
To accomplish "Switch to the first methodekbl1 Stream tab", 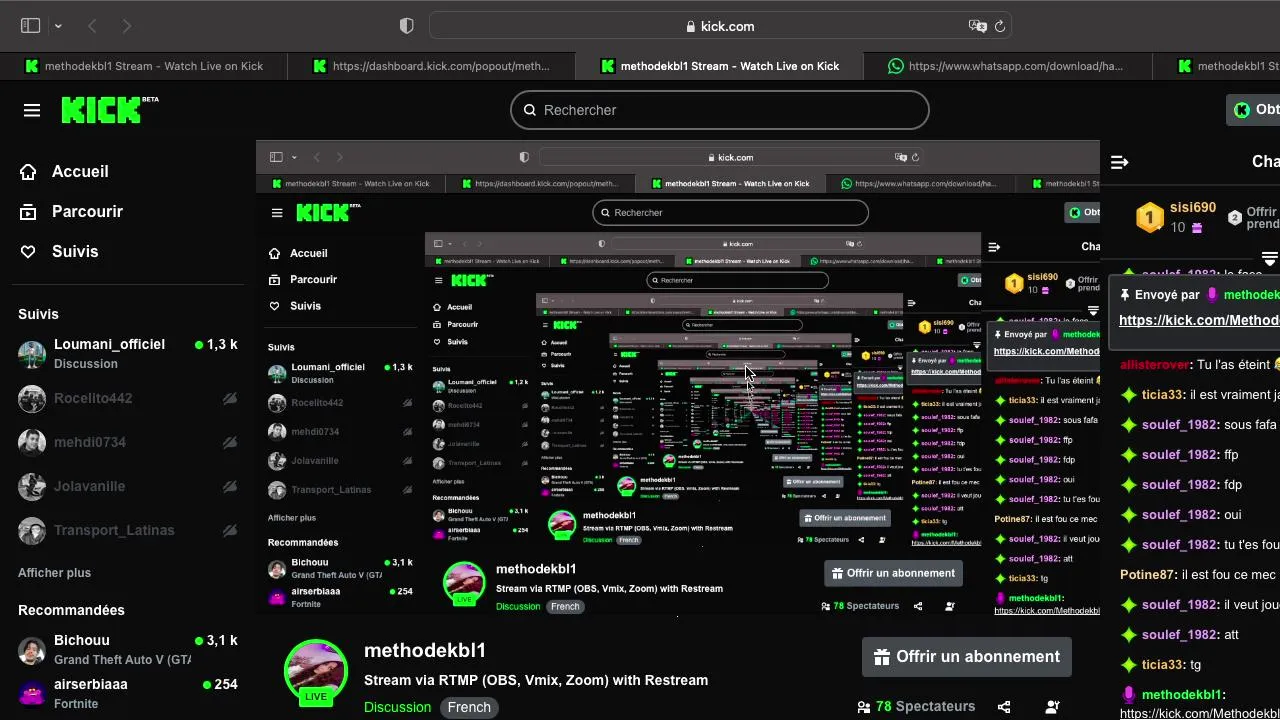I will click(x=144, y=66).
